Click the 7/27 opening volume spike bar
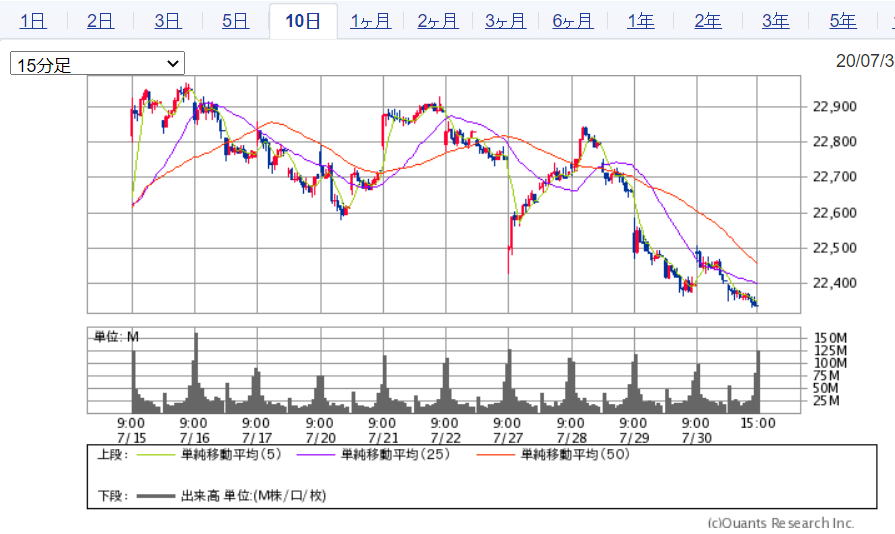 click(509, 385)
